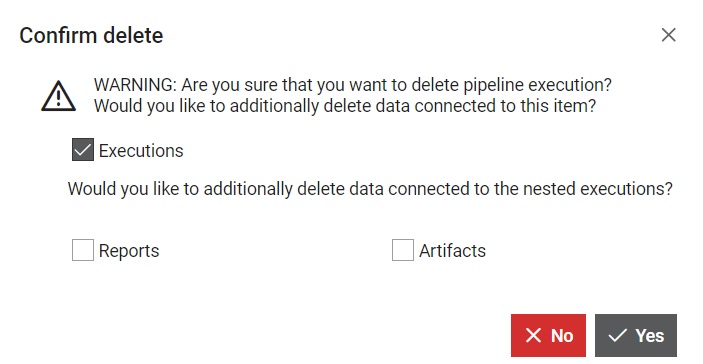Click the delete pipeline execution warning line
The image size is (703, 364).
(x=353, y=85)
